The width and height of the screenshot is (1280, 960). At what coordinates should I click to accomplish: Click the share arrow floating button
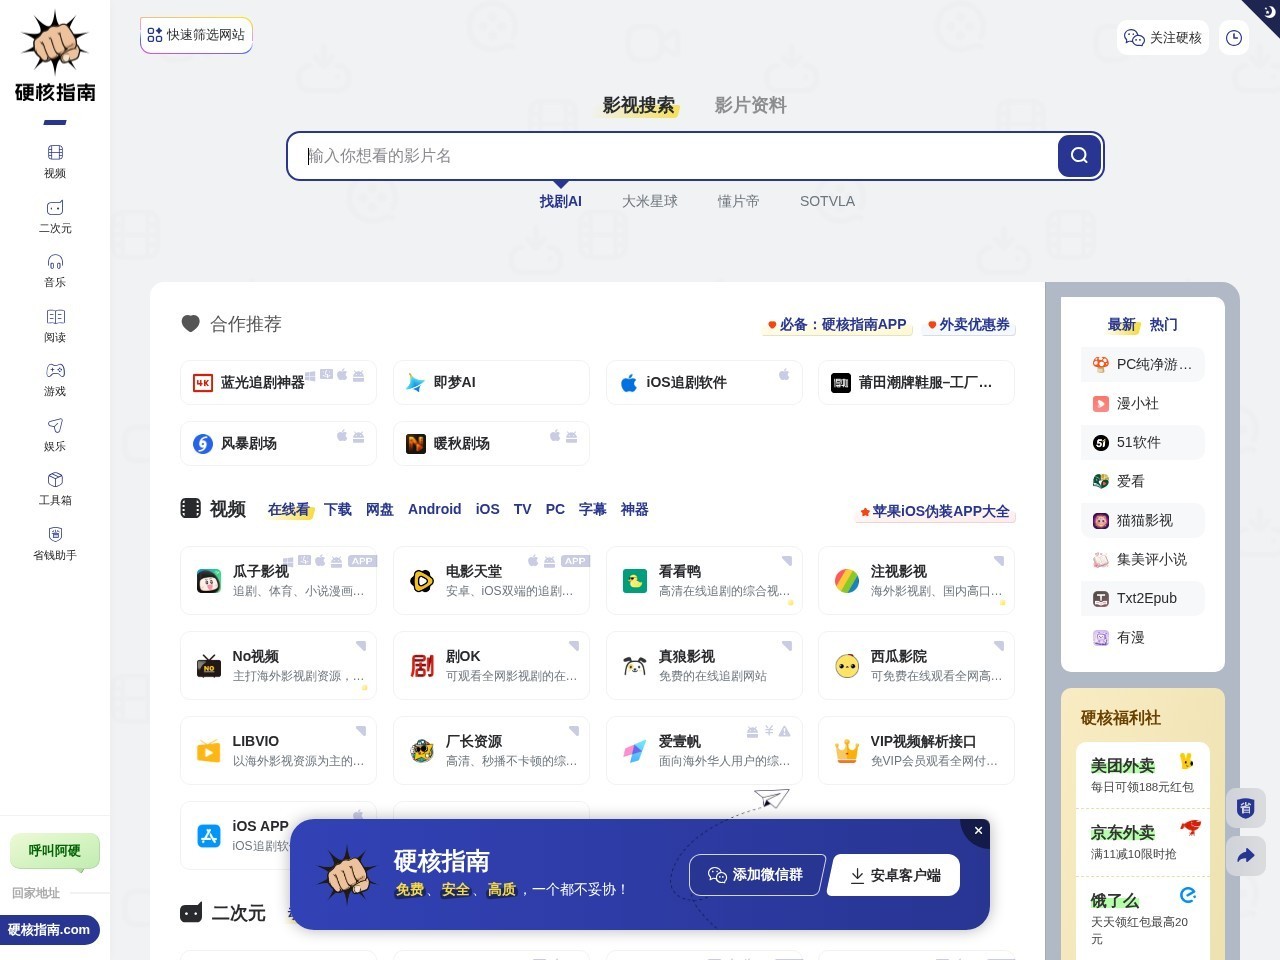(x=1245, y=856)
